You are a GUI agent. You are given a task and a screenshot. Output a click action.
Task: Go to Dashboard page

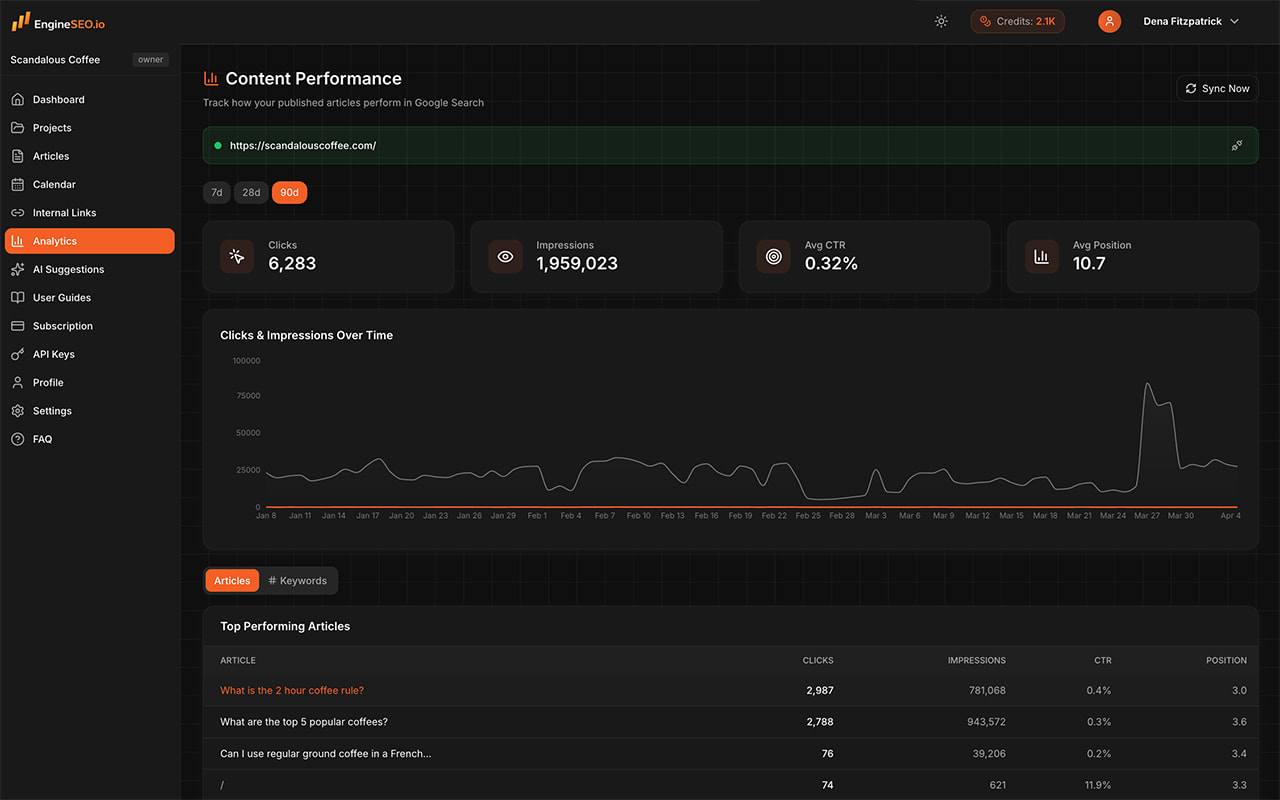(x=90, y=100)
